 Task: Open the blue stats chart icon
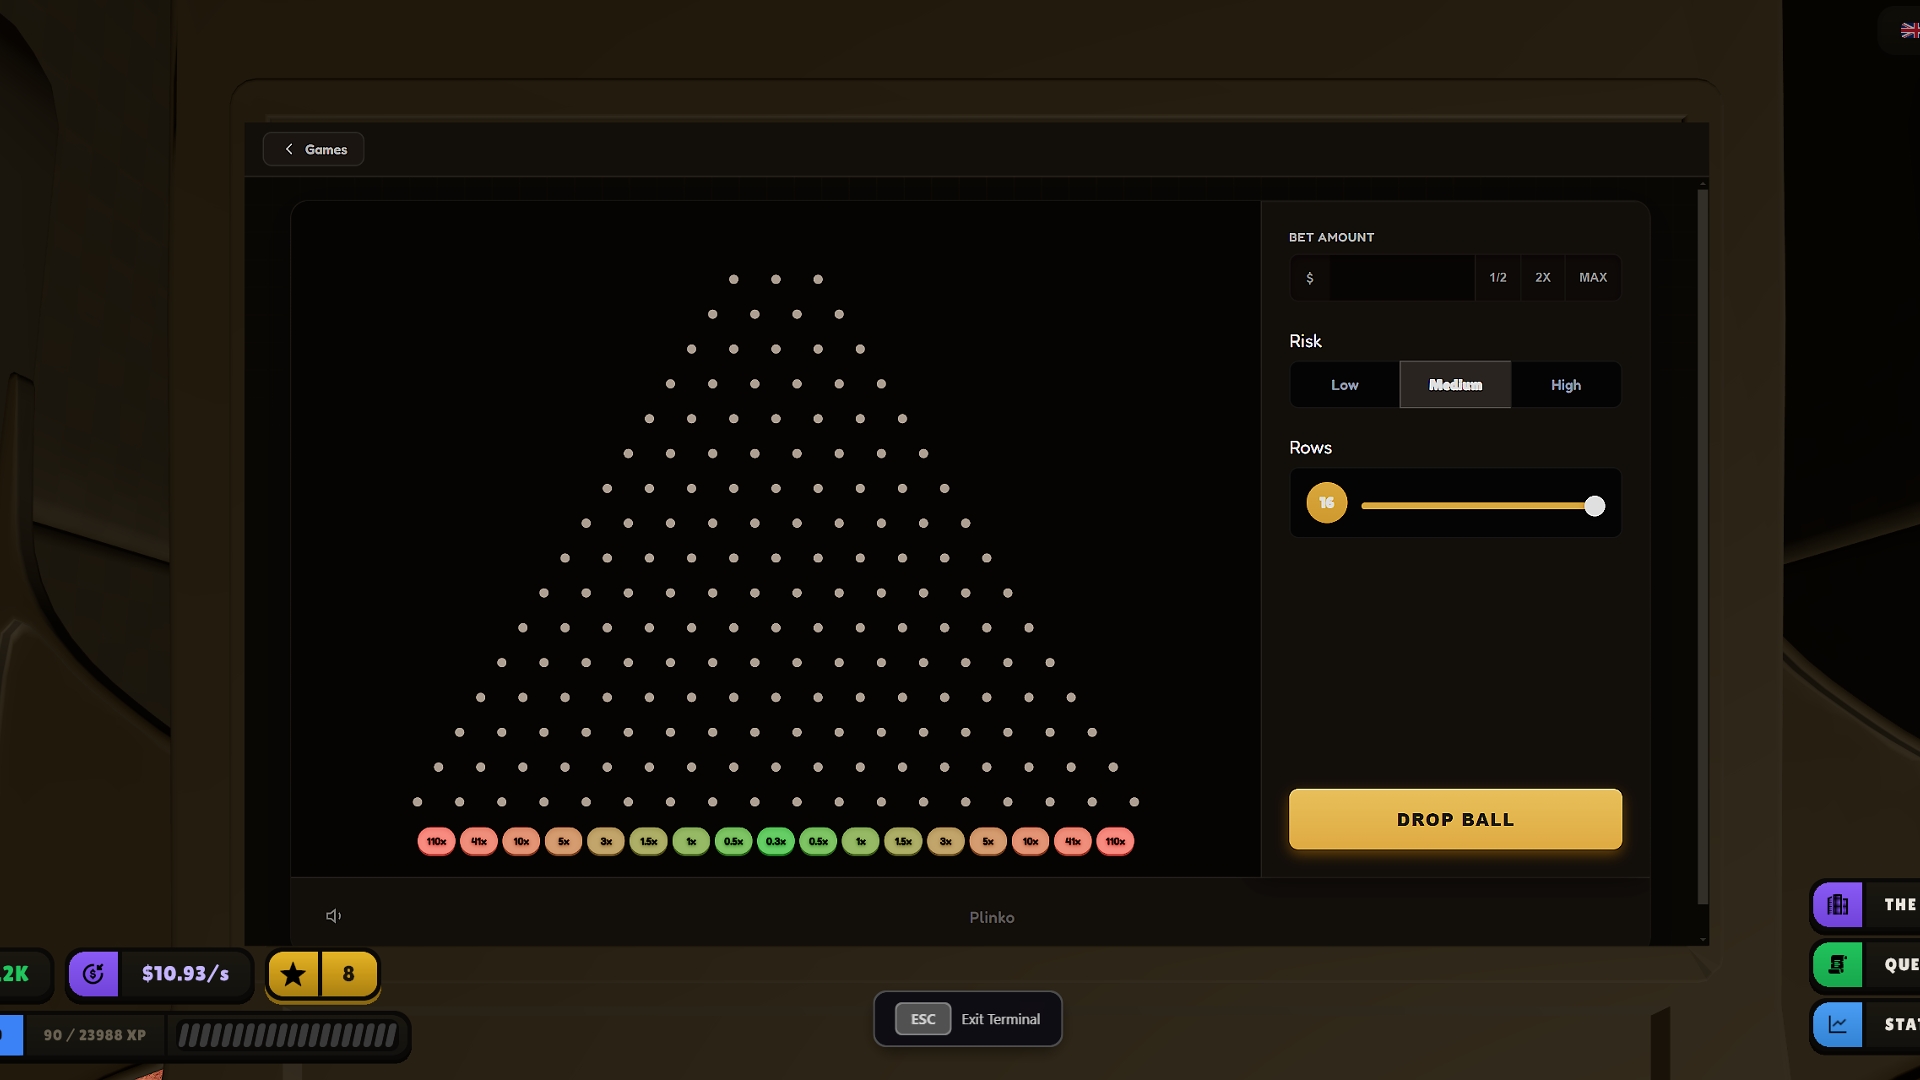pos(1838,1025)
